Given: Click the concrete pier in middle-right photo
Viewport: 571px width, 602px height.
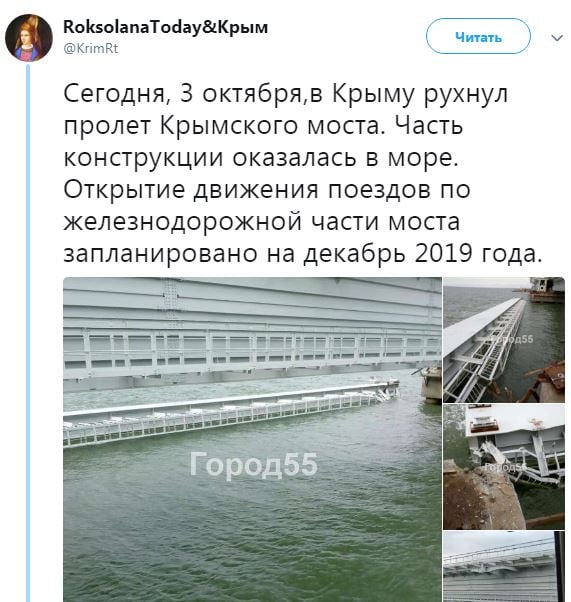Looking at the screenshot, I should point(482,497).
